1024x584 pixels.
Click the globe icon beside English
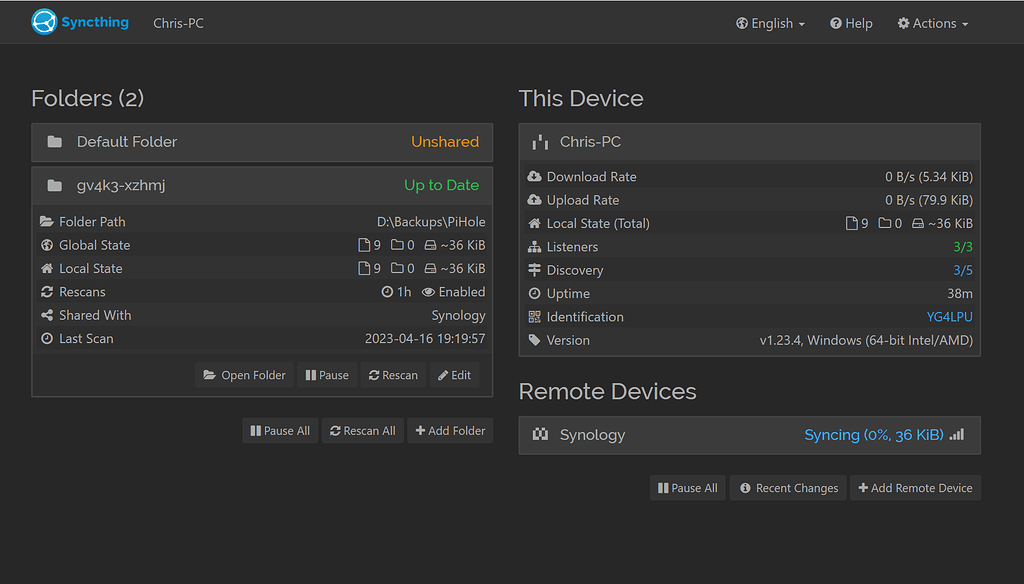pyautogui.click(x=742, y=23)
